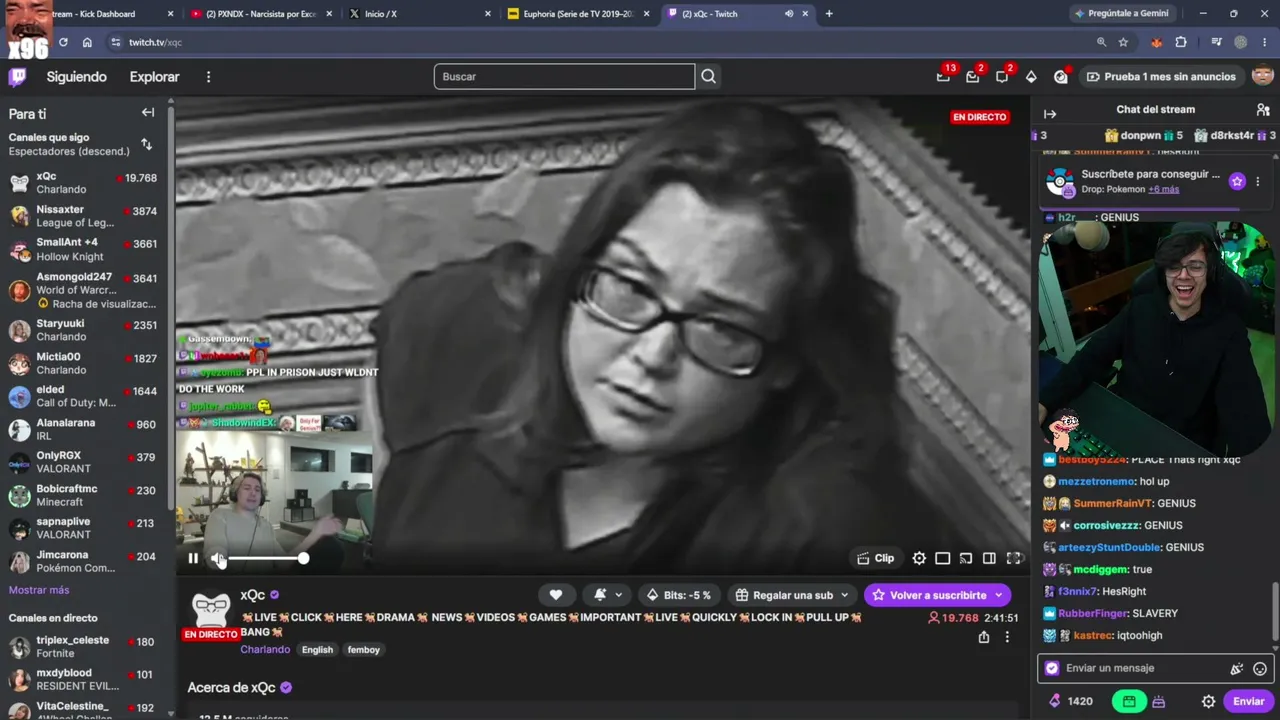Open the chat community users icon
The height and width of the screenshot is (720, 1280).
pos(1263,110)
